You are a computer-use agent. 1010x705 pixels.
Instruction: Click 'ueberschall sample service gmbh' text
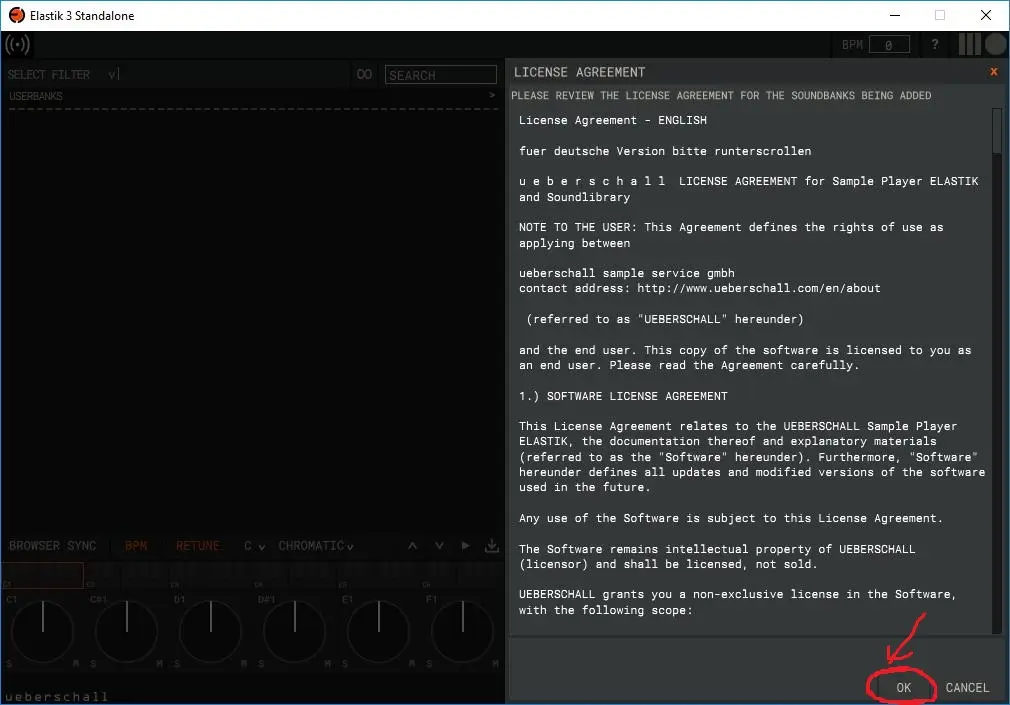coord(627,273)
